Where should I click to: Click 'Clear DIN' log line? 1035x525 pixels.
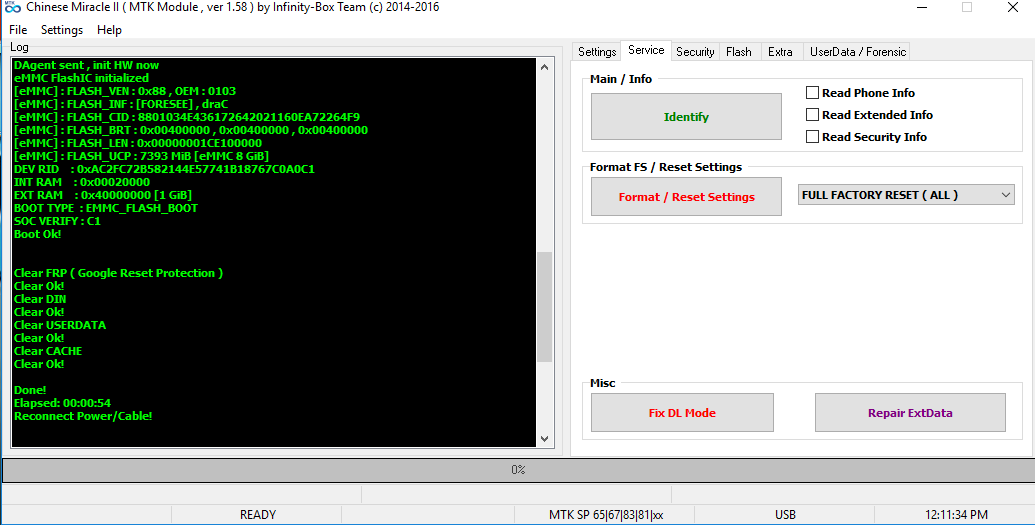(40, 299)
